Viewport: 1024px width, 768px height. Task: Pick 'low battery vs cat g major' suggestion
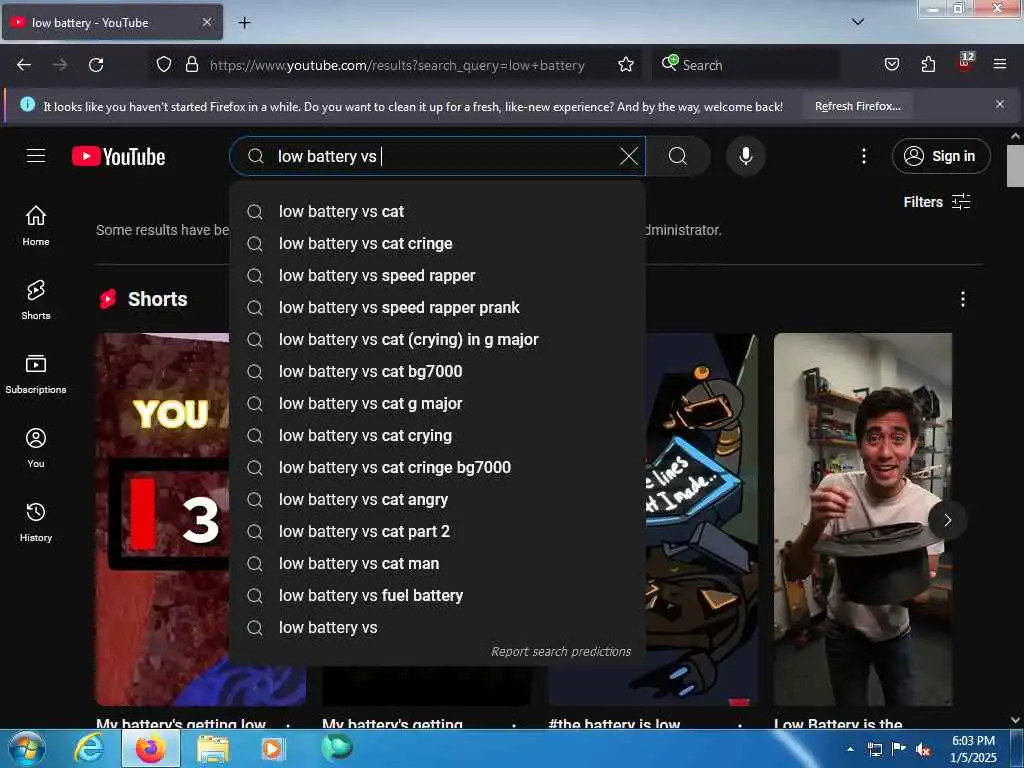pos(437,404)
